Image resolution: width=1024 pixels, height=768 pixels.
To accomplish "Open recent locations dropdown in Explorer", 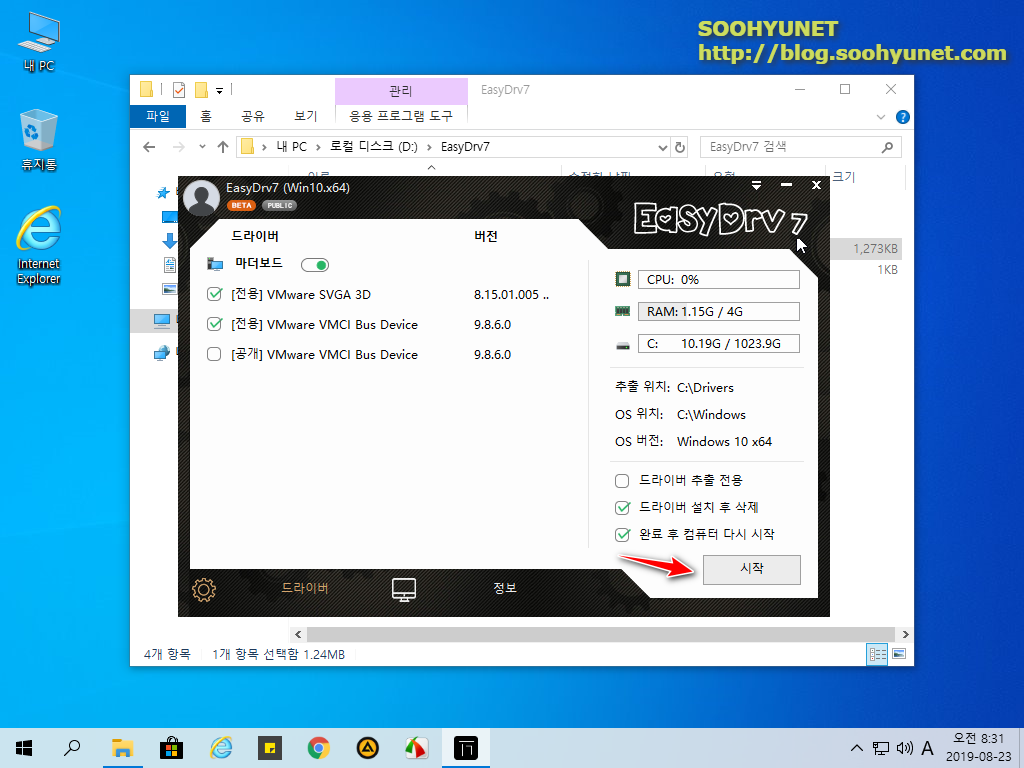I will coord(202,147).
